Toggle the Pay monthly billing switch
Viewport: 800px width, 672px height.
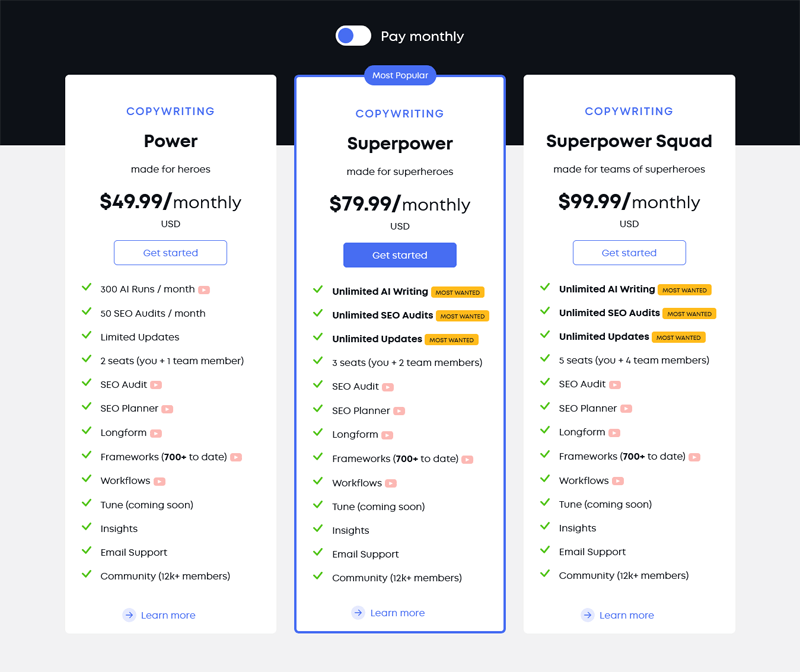[x=353, y=36]
